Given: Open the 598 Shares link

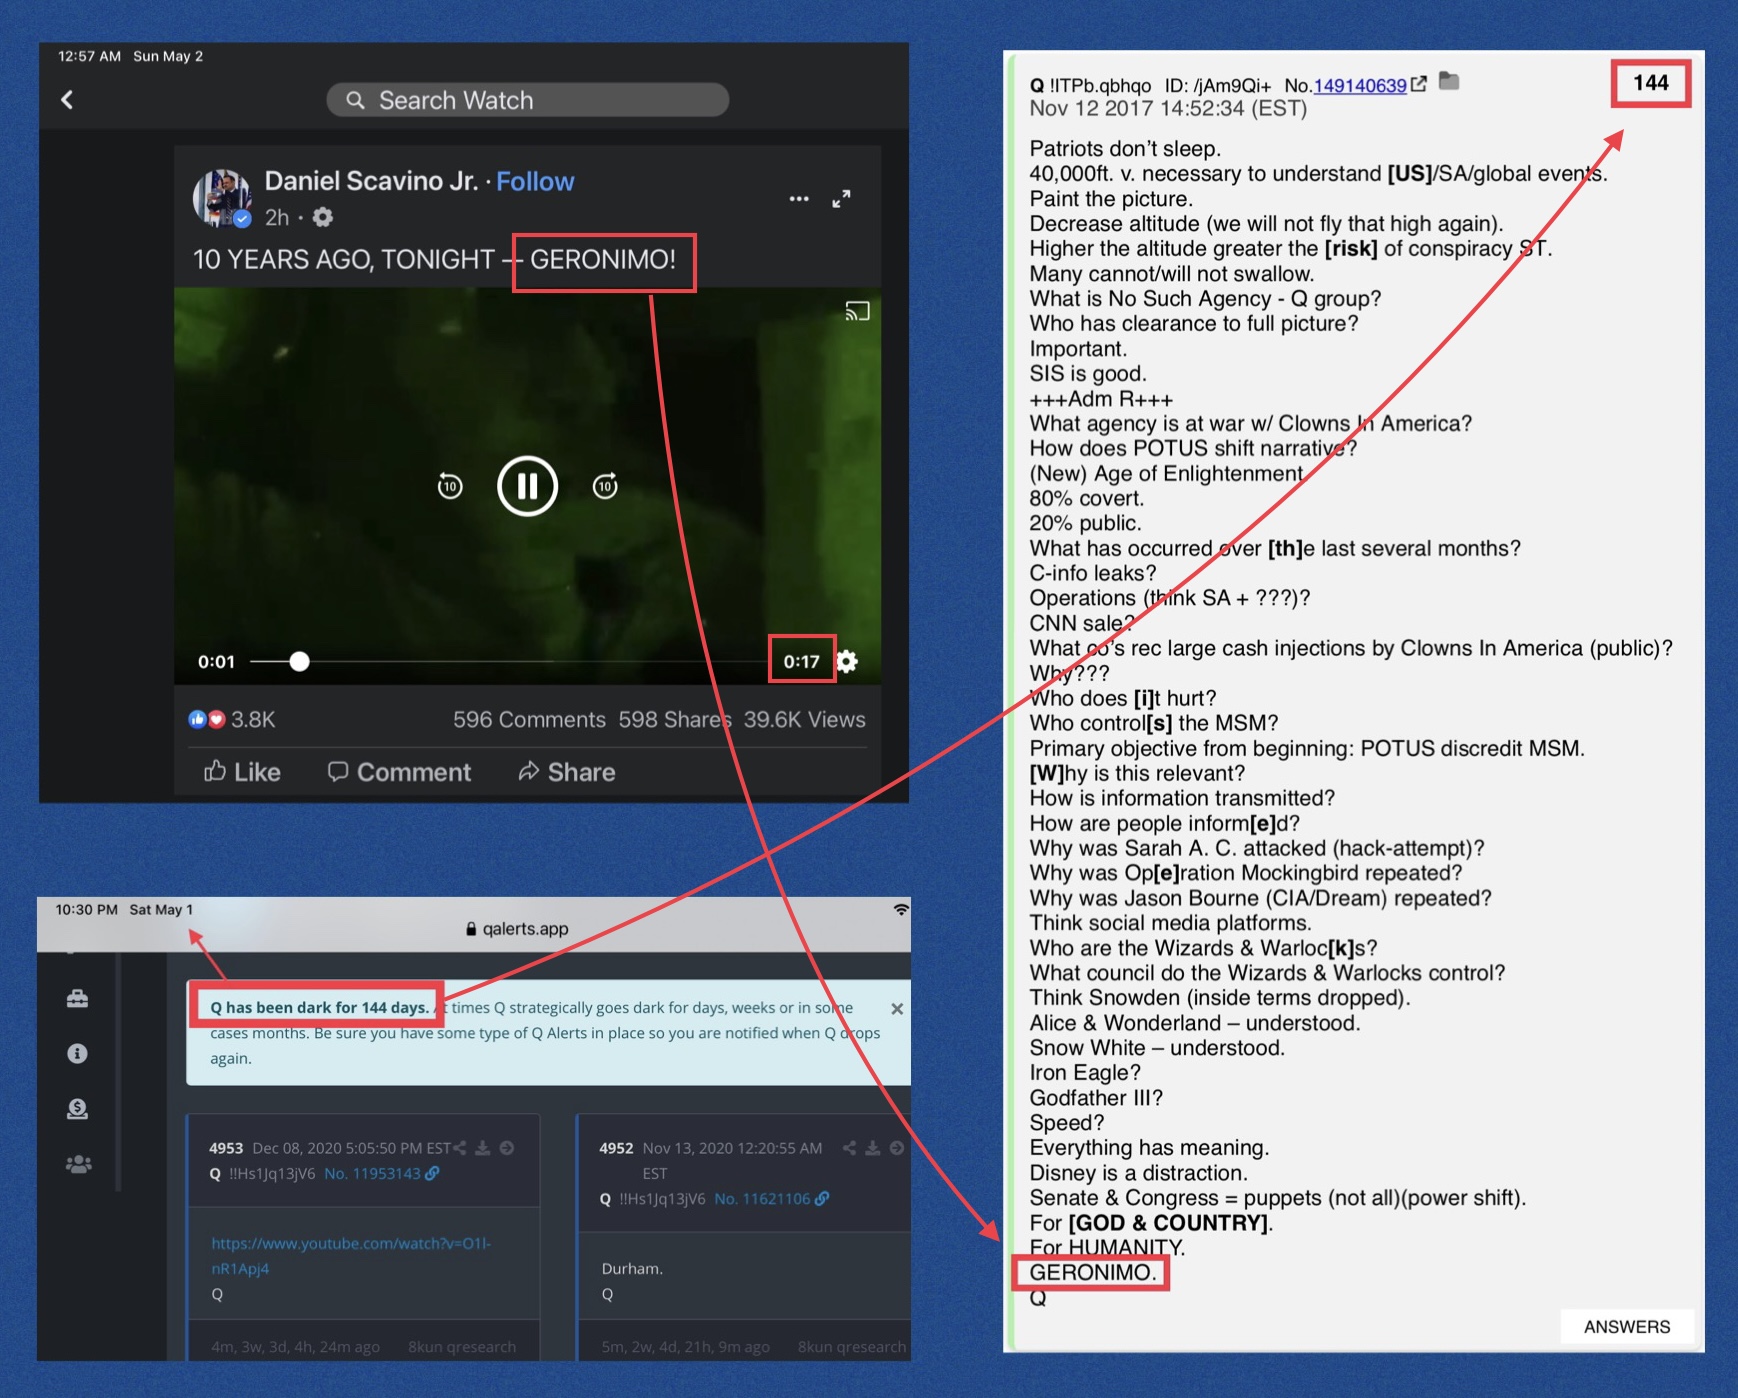Looking at the screenshot, I should 675,719.
